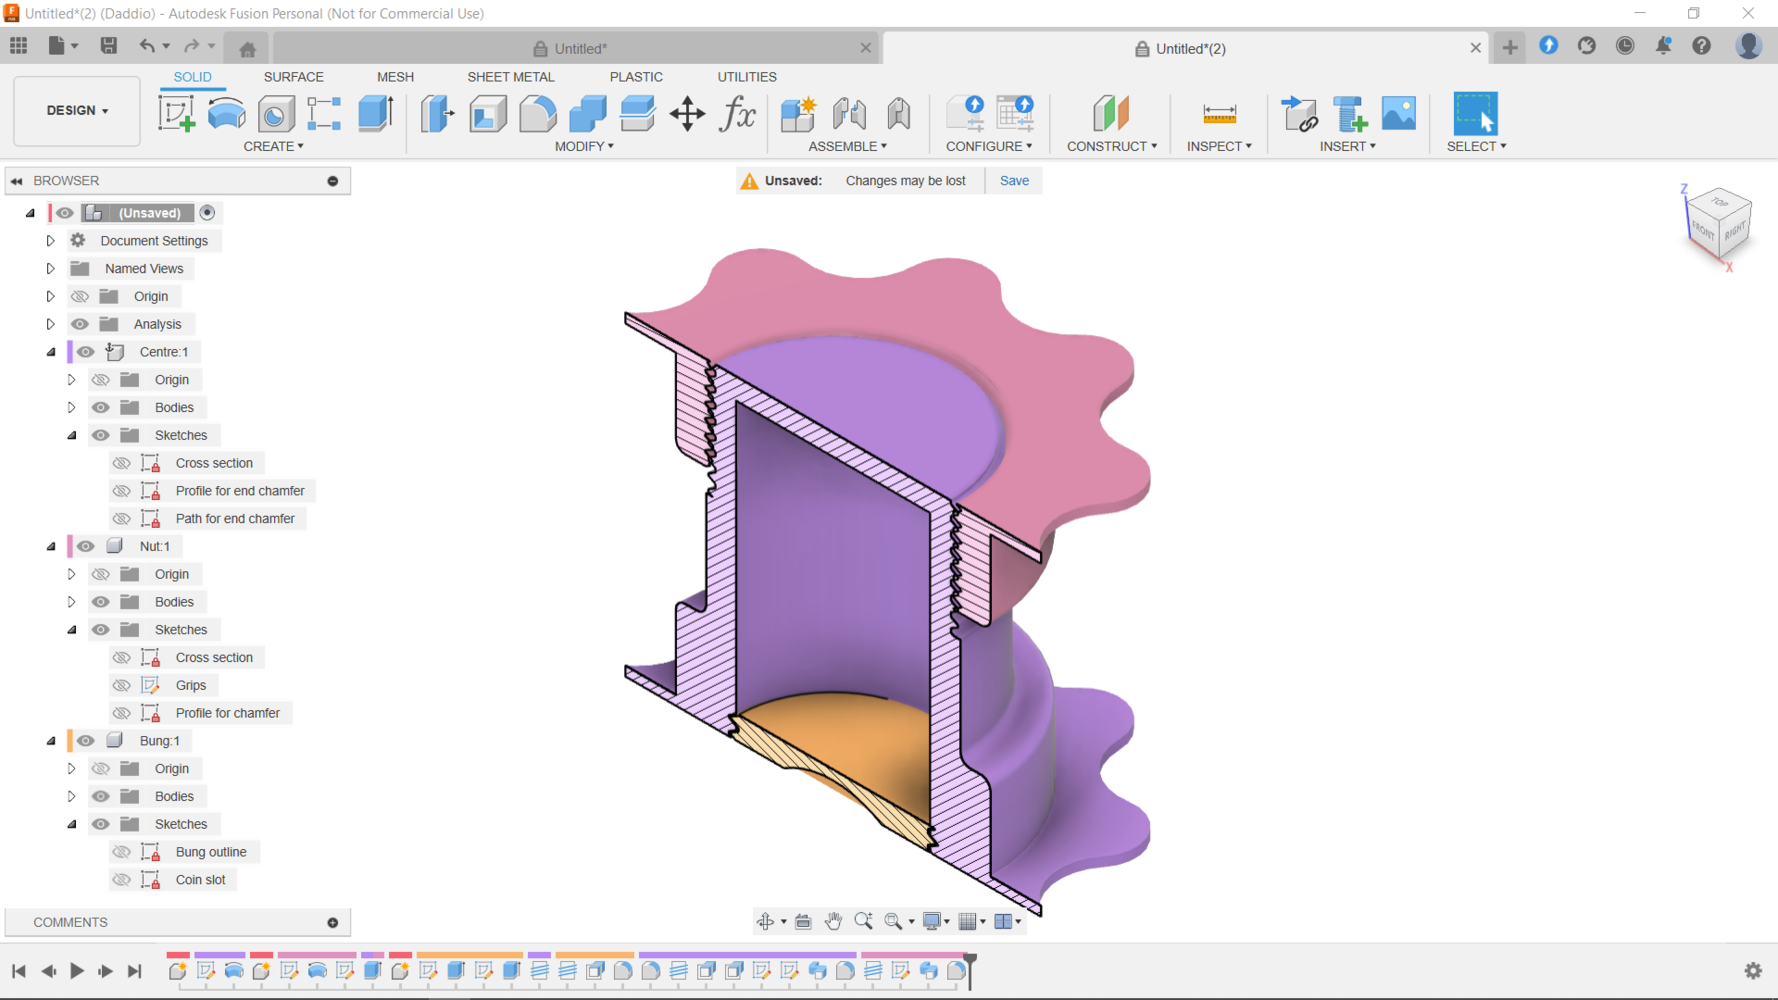Expand the Named Views folder
The image size is (1778, 1000).
[50, 269]
